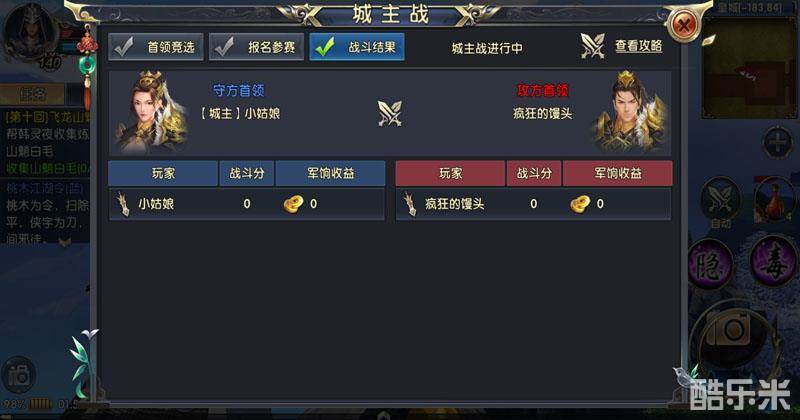The height and width of the screenshot is (420, 800).
Task: Click the red 军饷收益 column header
Action: (x=617, y=174)
